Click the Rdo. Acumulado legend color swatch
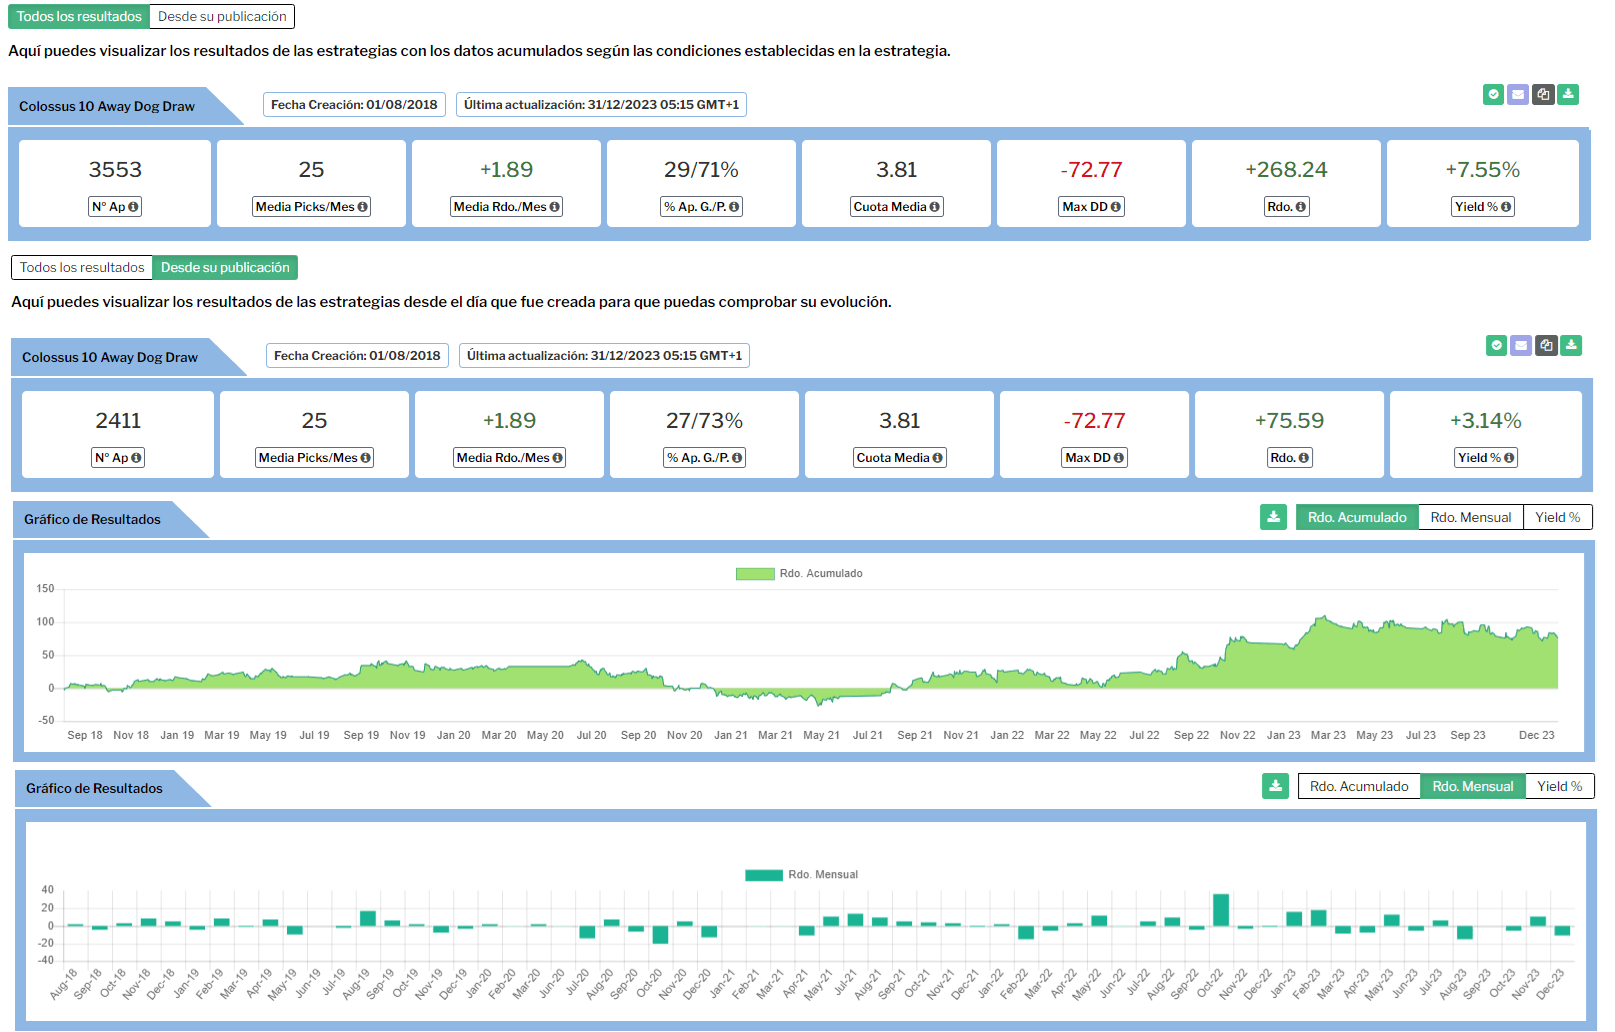This screenshot has height=1032, width=1615. (755, 574)
